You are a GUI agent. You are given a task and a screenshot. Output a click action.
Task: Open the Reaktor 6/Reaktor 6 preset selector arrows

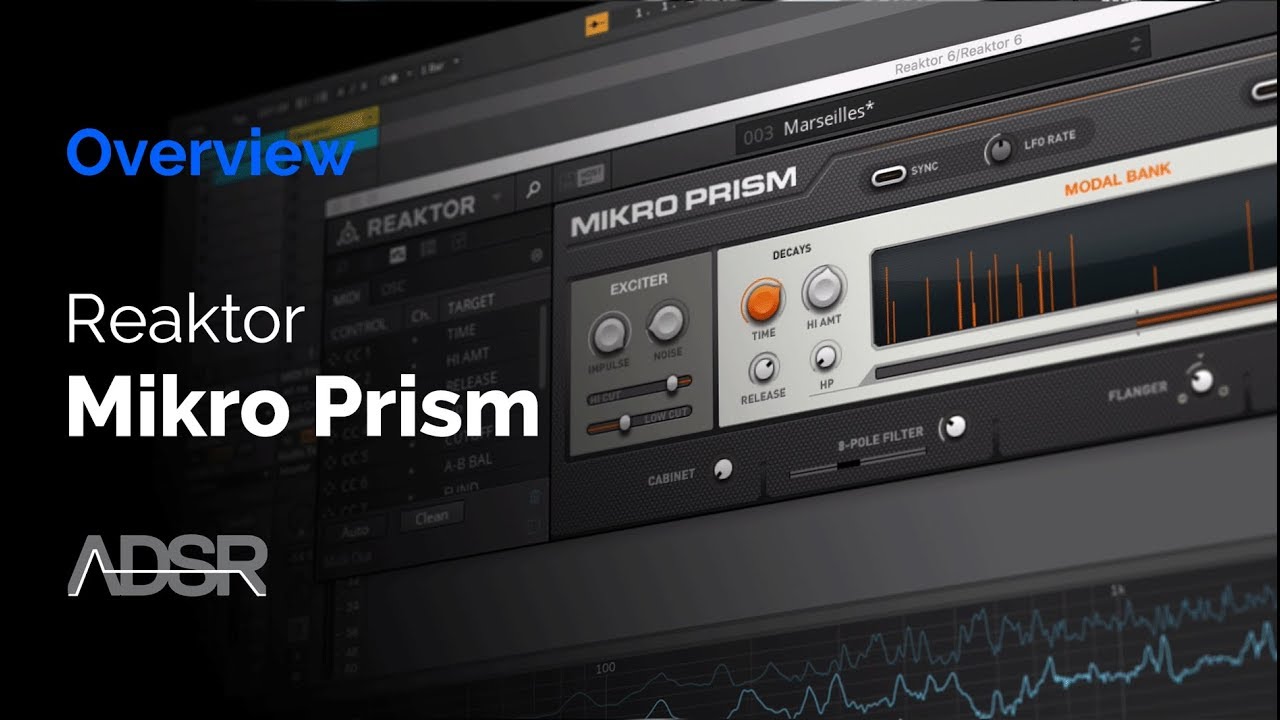pyautogui.click(x=1135, y=43)
